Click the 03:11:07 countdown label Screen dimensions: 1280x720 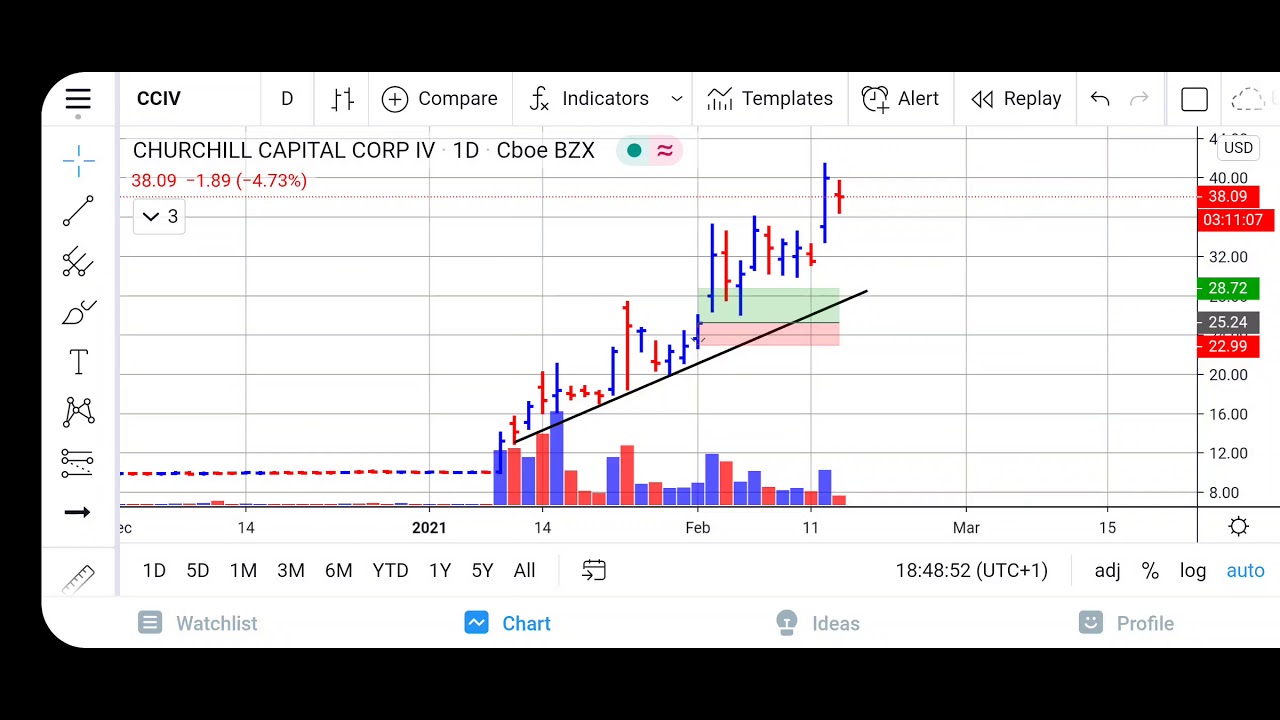point(1236,219)
